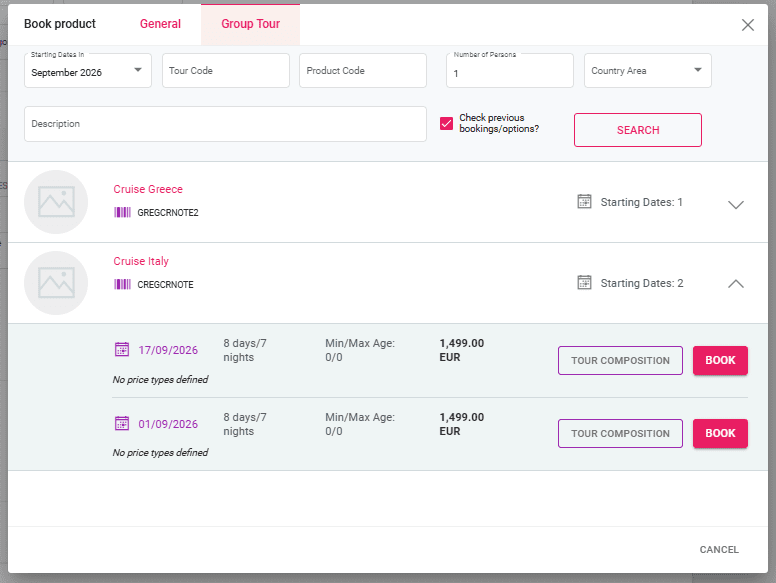The width and height of the screenshot is (776, 583).
Task: View Tour Composition for 01/09/2026 departure
Action: [620, 434]
